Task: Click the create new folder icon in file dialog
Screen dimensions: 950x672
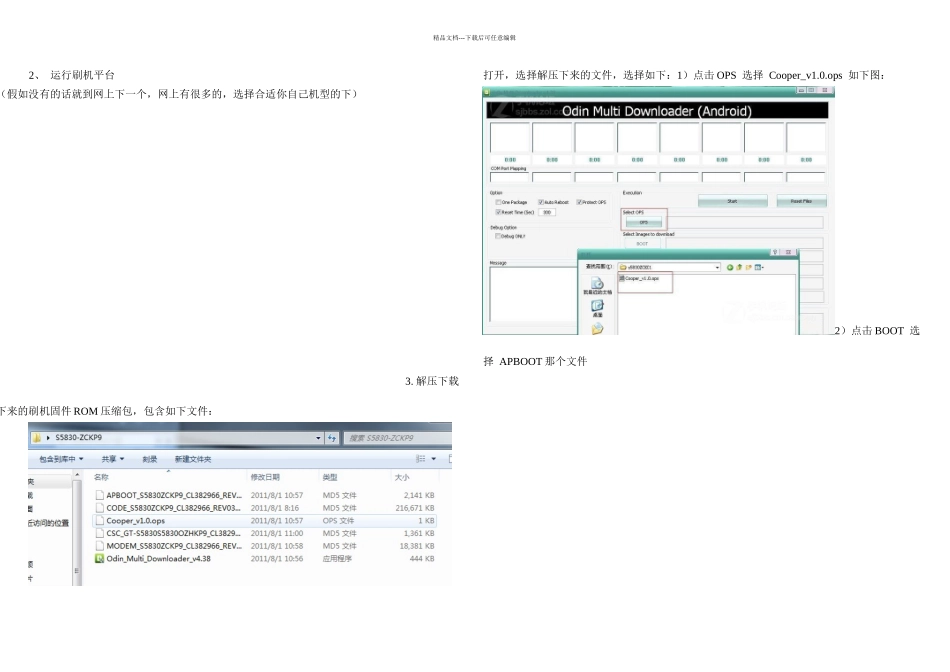Action: pyautogui.click(x=749, y=267)
